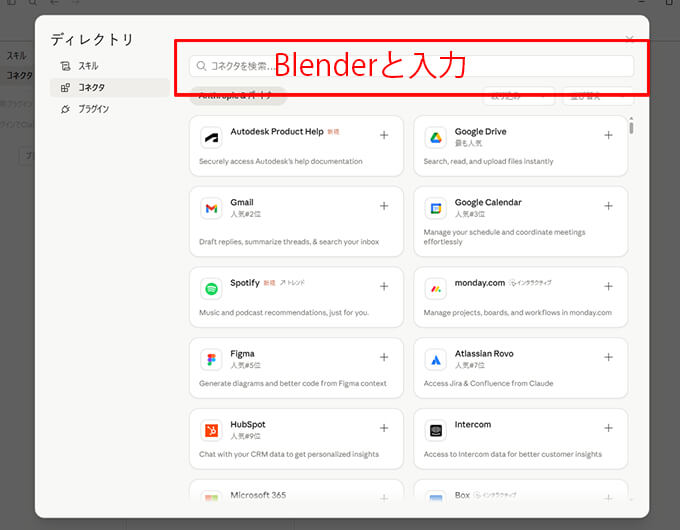Select the コネクタ sidebar item
Viewport: 680px width, 530px height.
tap(91, 87)
